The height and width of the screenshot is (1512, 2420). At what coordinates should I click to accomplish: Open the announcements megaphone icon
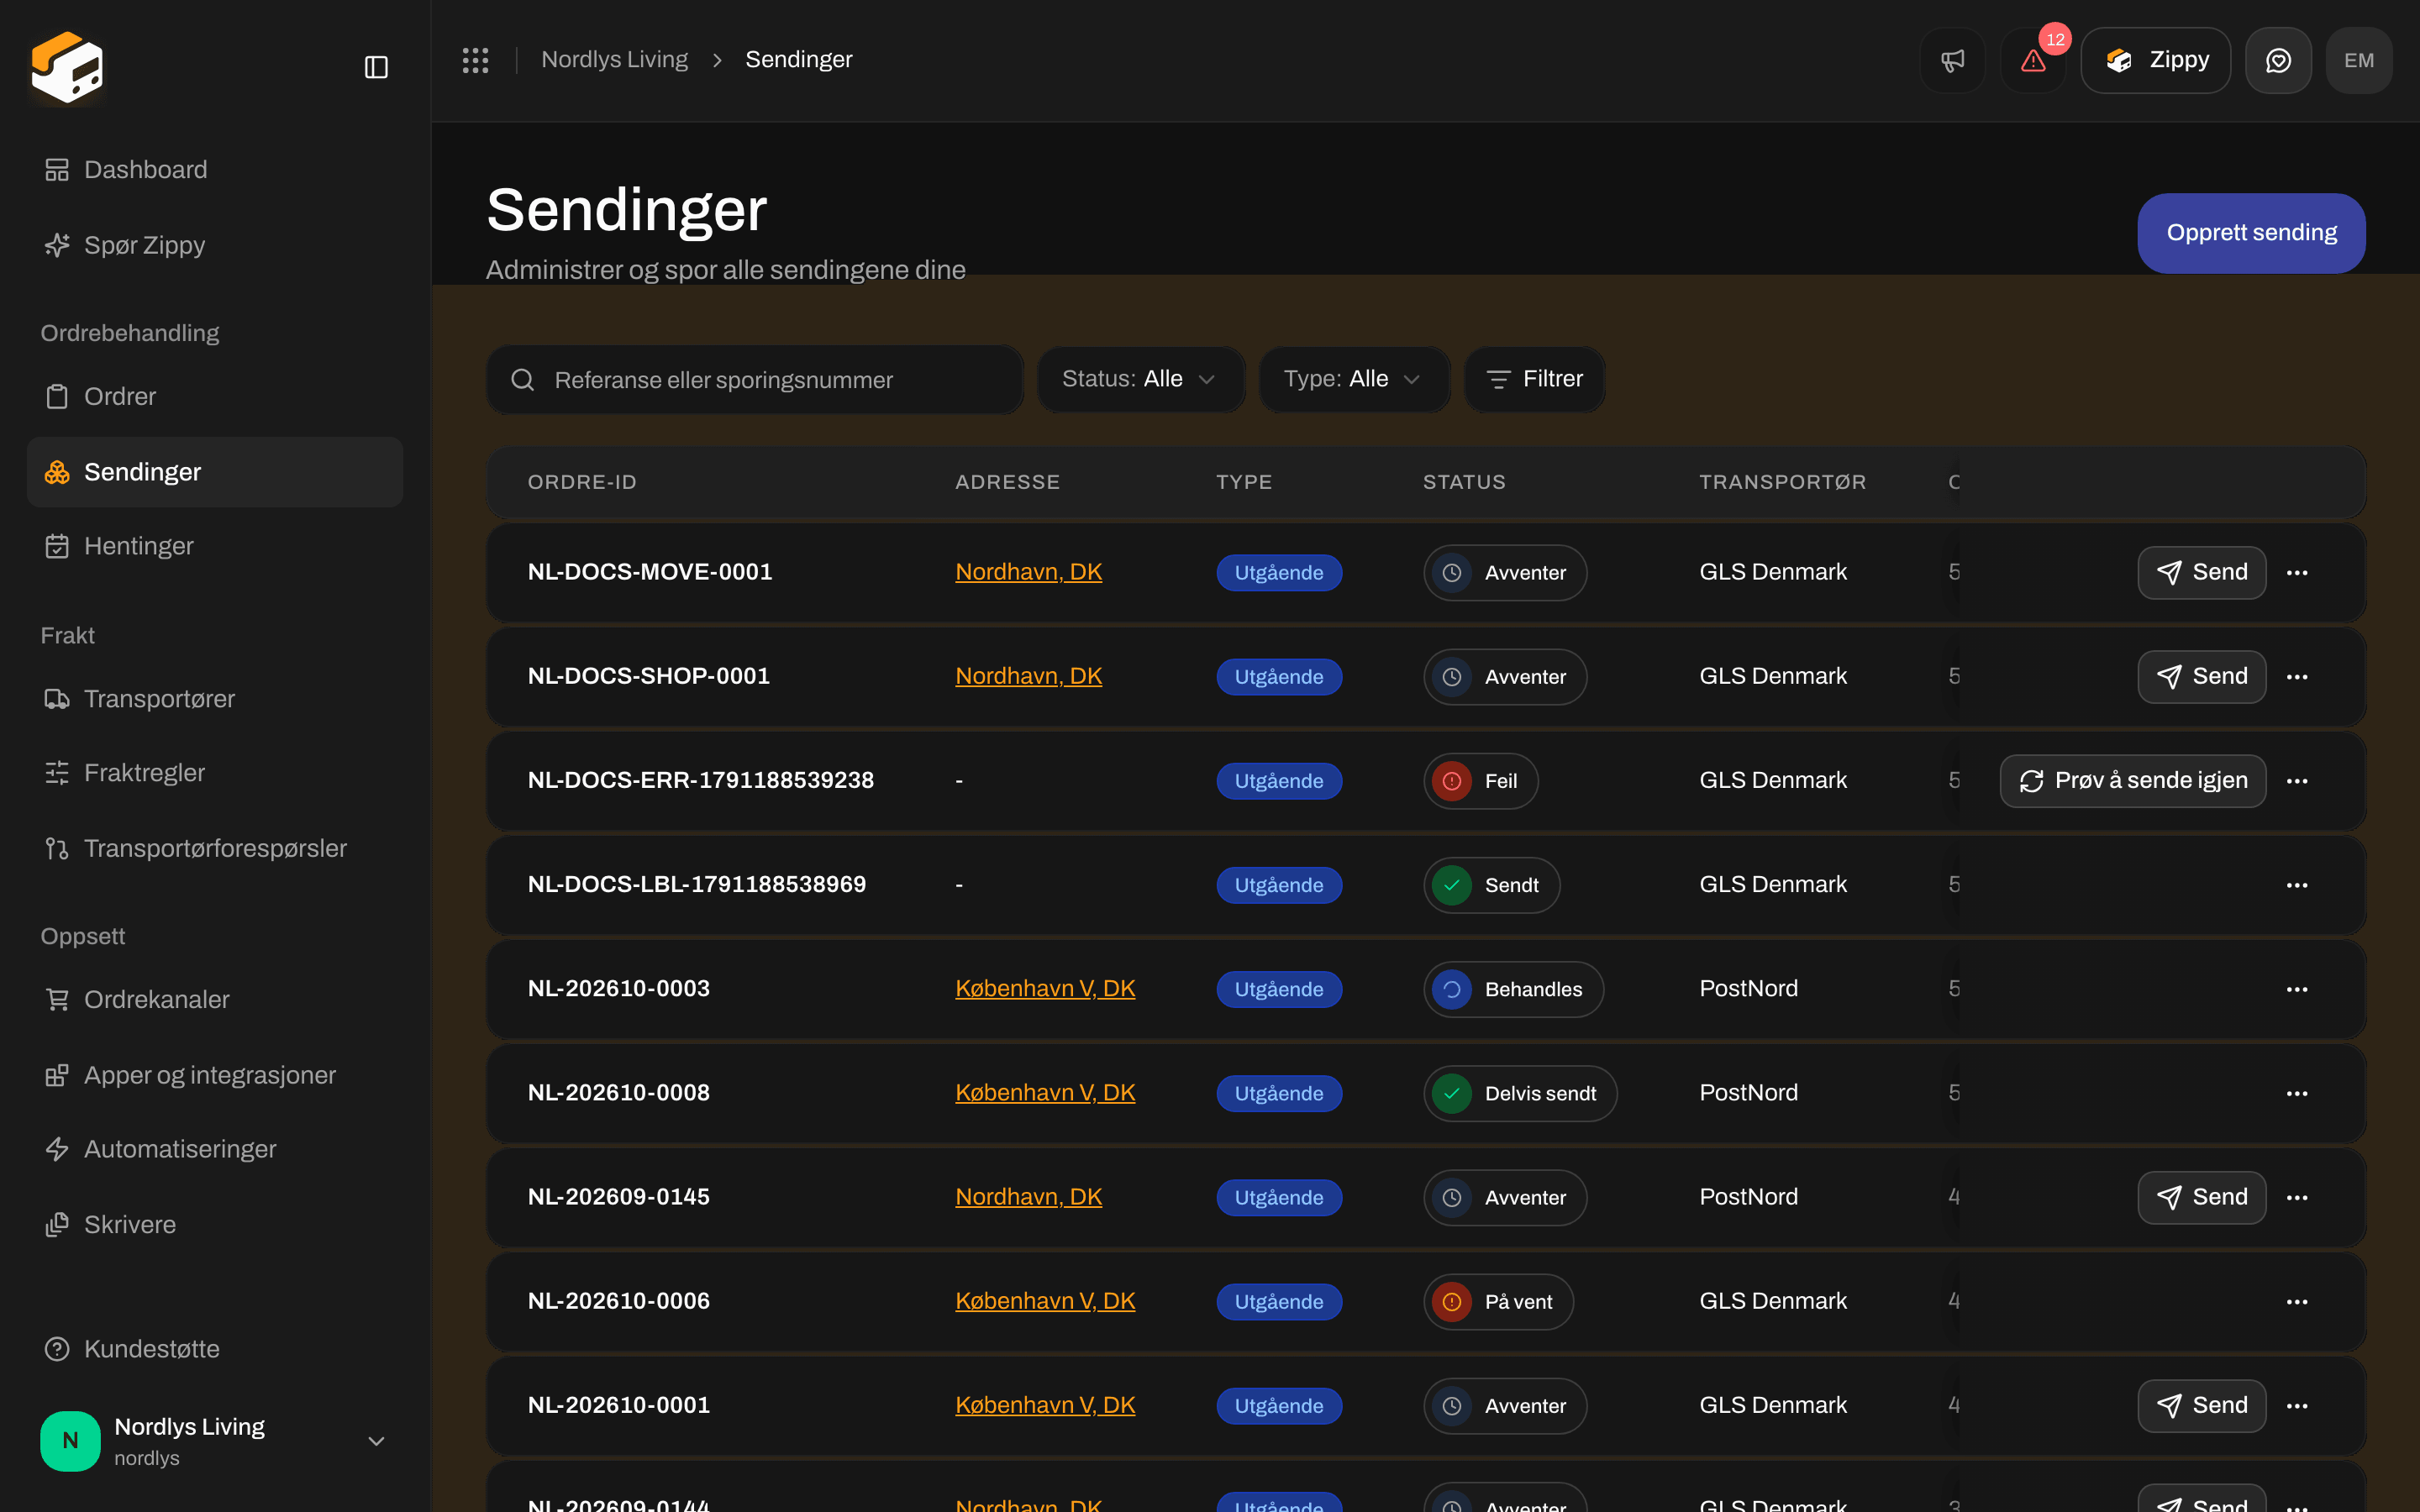pos(1952,60)
